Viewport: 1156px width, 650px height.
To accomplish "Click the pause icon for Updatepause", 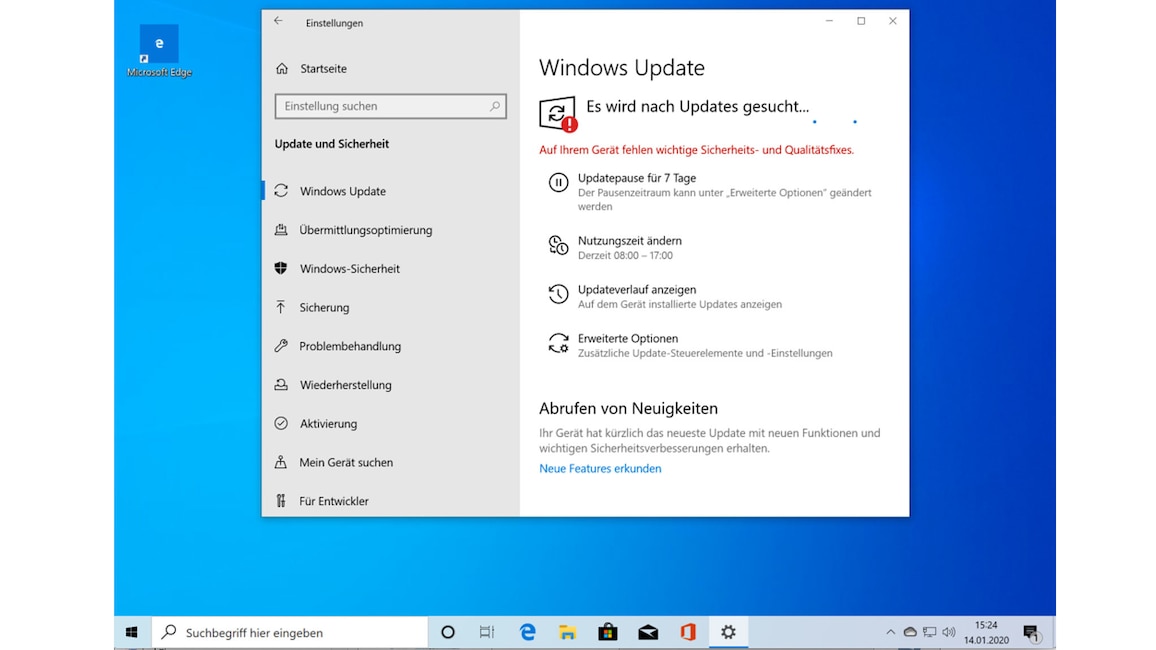I will tap(558, 182).
